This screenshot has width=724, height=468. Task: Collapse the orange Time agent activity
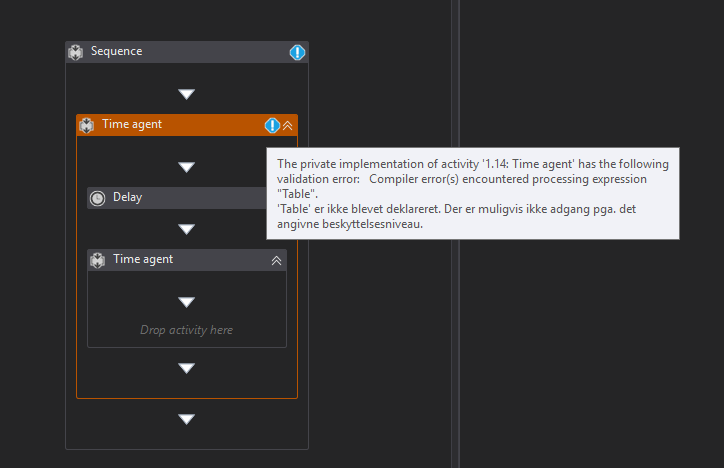click(x=288, y=125)
